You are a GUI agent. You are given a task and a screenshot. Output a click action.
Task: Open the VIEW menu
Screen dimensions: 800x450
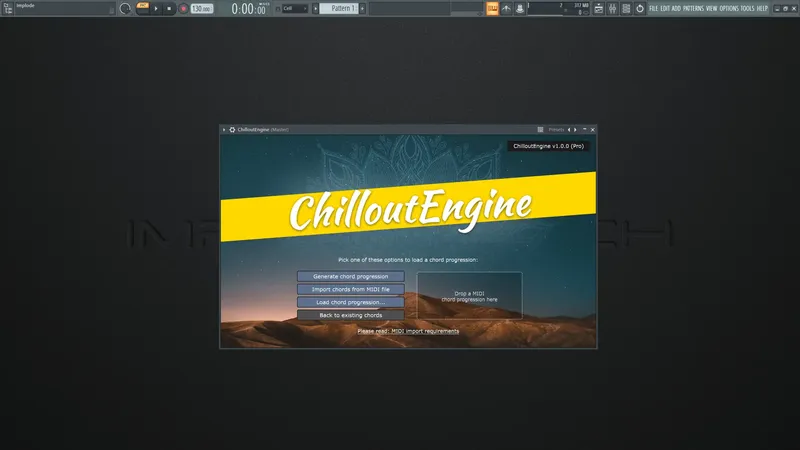pos(712,9)
